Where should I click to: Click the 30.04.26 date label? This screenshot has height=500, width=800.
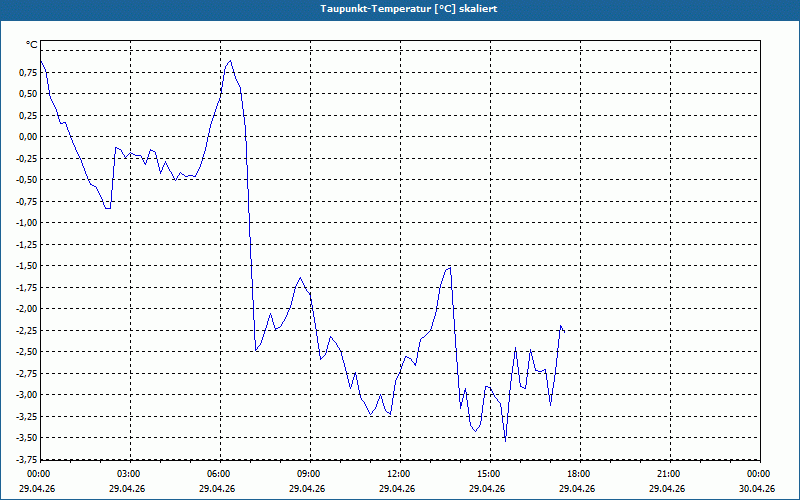757,488
